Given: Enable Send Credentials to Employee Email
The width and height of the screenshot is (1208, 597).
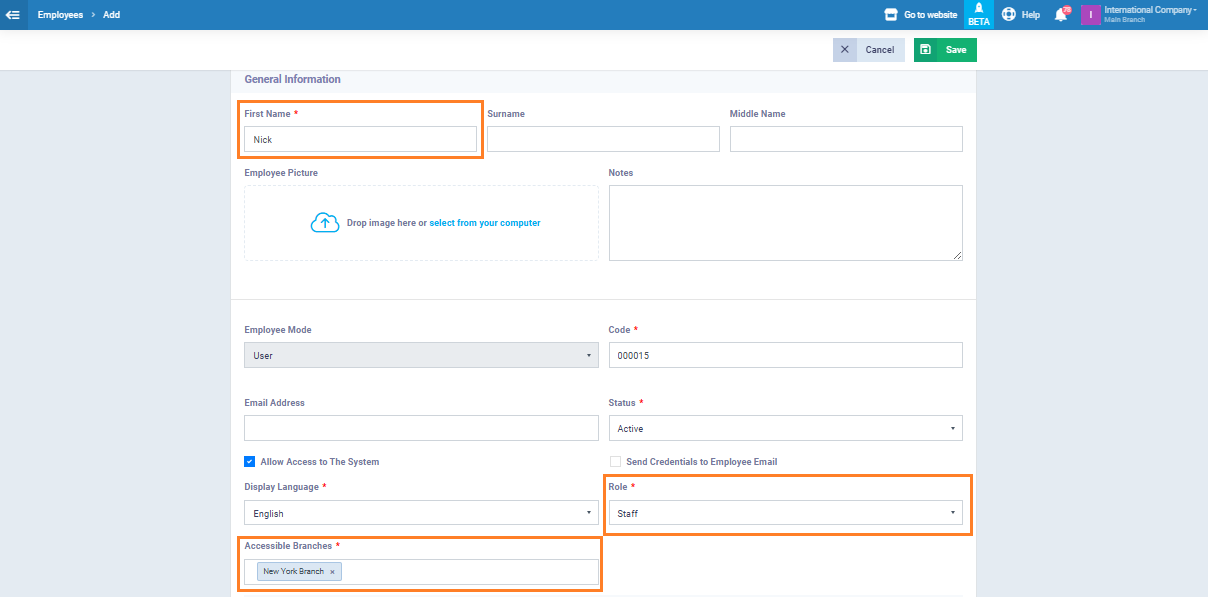Looking at the screenshot, I should (x=615, y=462).
